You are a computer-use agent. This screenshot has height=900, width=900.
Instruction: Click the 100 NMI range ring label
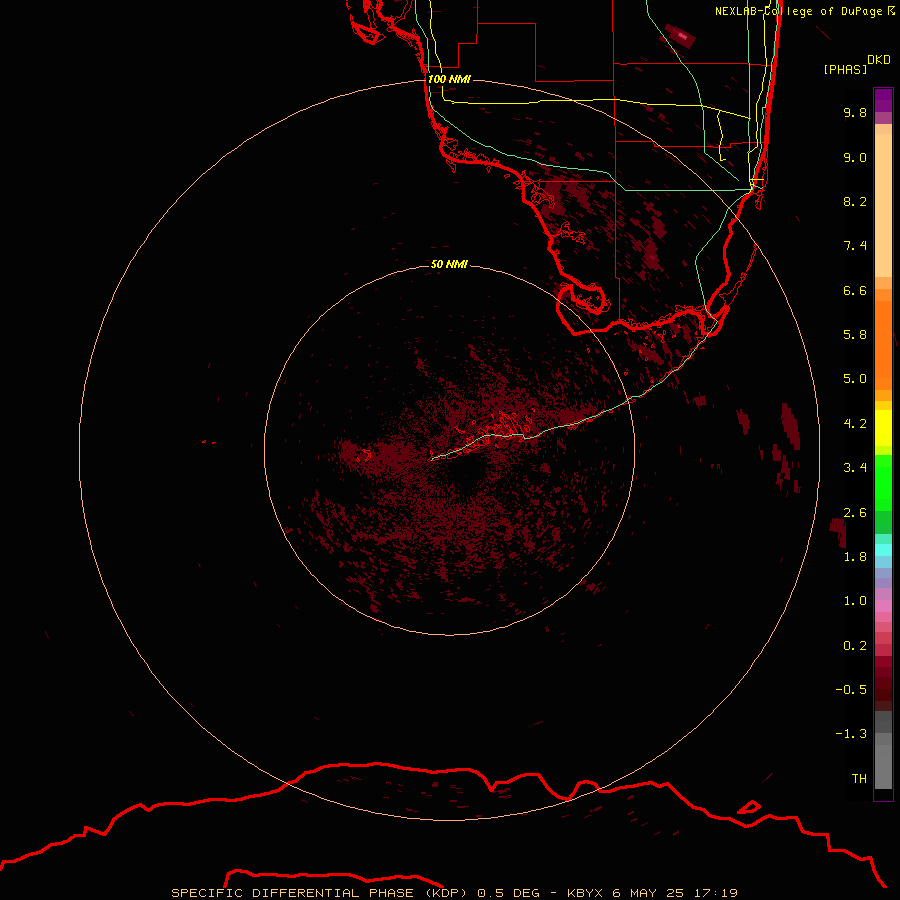(449, 79)
